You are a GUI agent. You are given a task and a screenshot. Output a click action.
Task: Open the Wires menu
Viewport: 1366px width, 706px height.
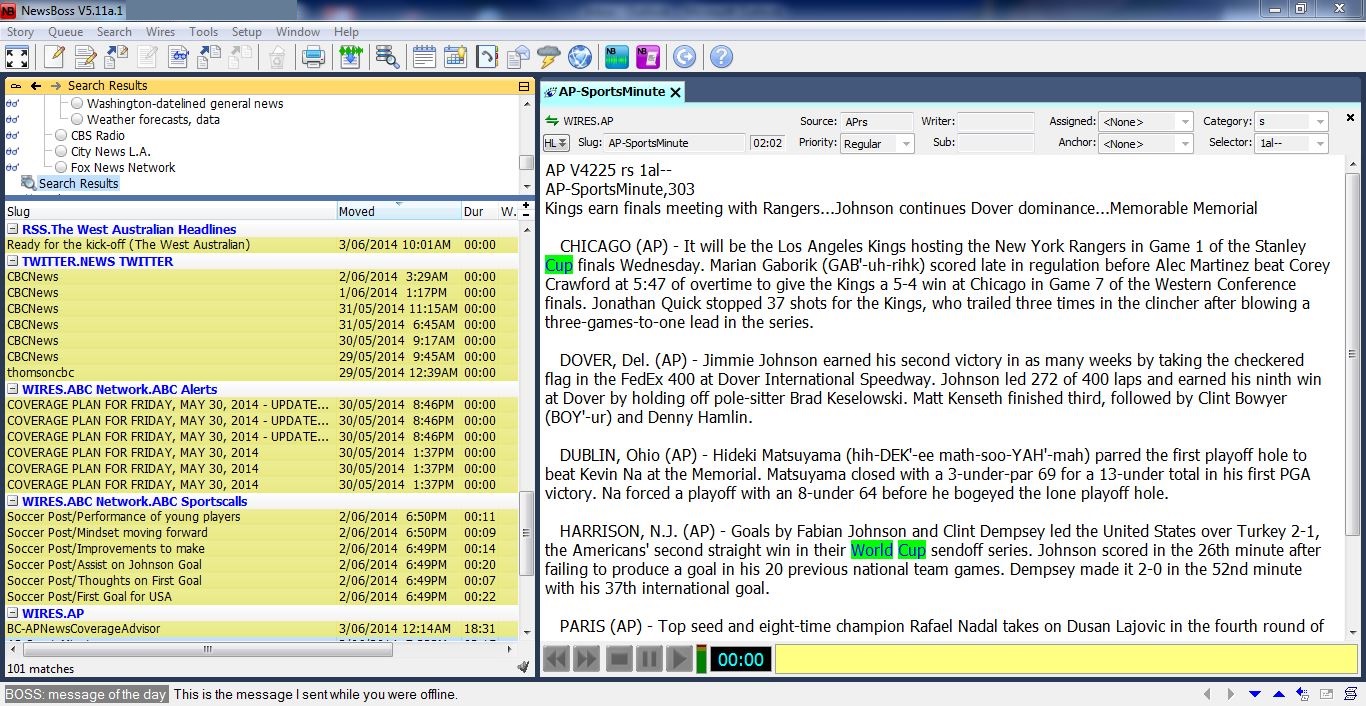160,32
